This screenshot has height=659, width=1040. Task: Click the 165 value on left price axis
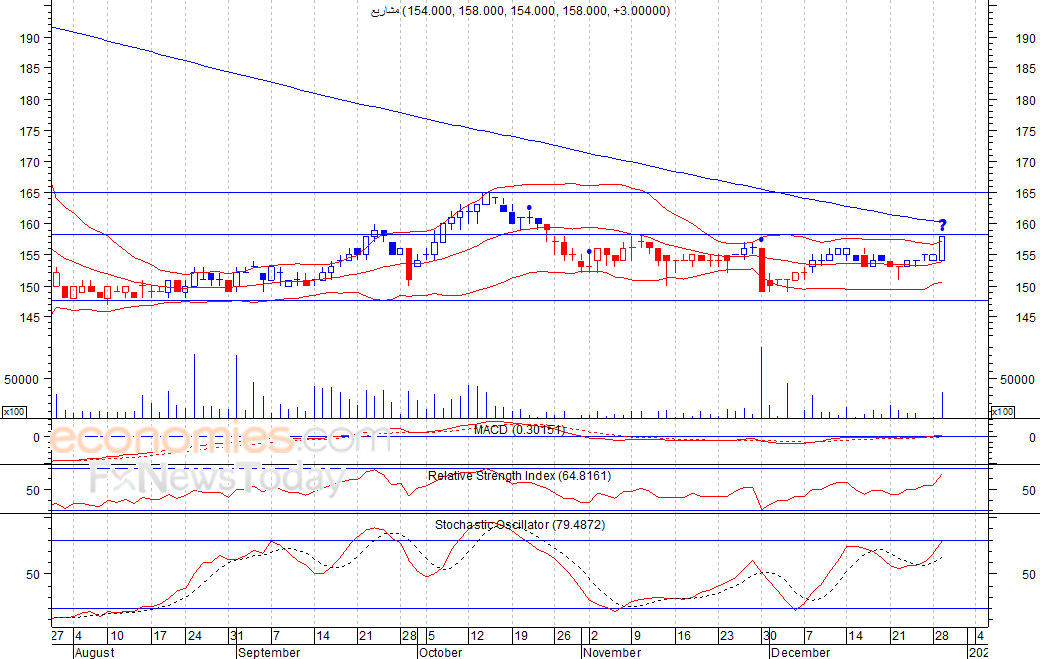pyautogui.click(x=30, y=194)
